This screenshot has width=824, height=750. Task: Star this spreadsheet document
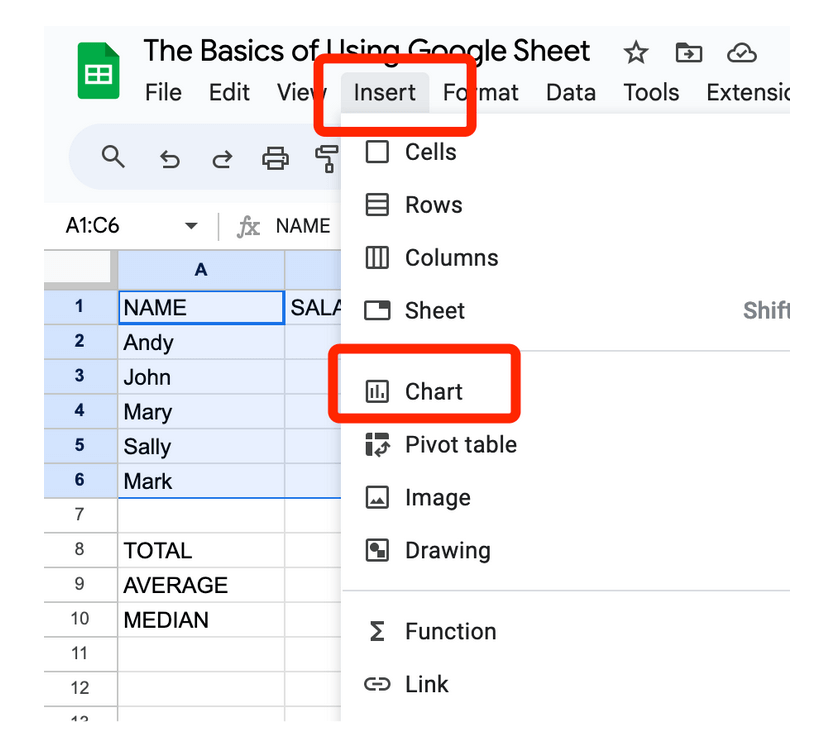point(635,53)
